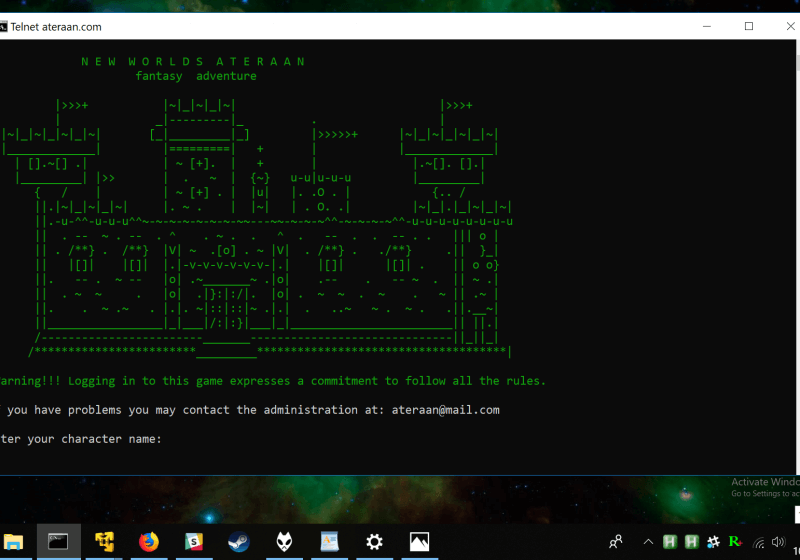Click the ateraan@mail.com email address
Screen dimensions: 800x560
[445, 410]
